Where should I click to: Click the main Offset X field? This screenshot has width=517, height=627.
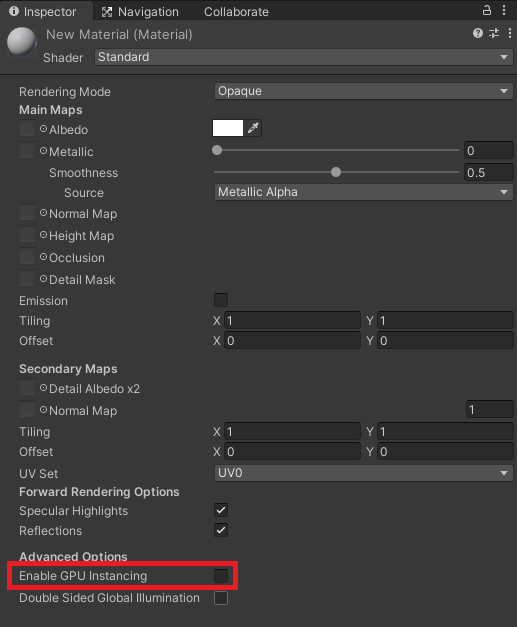pyautogui.click(x=292, y=341)
